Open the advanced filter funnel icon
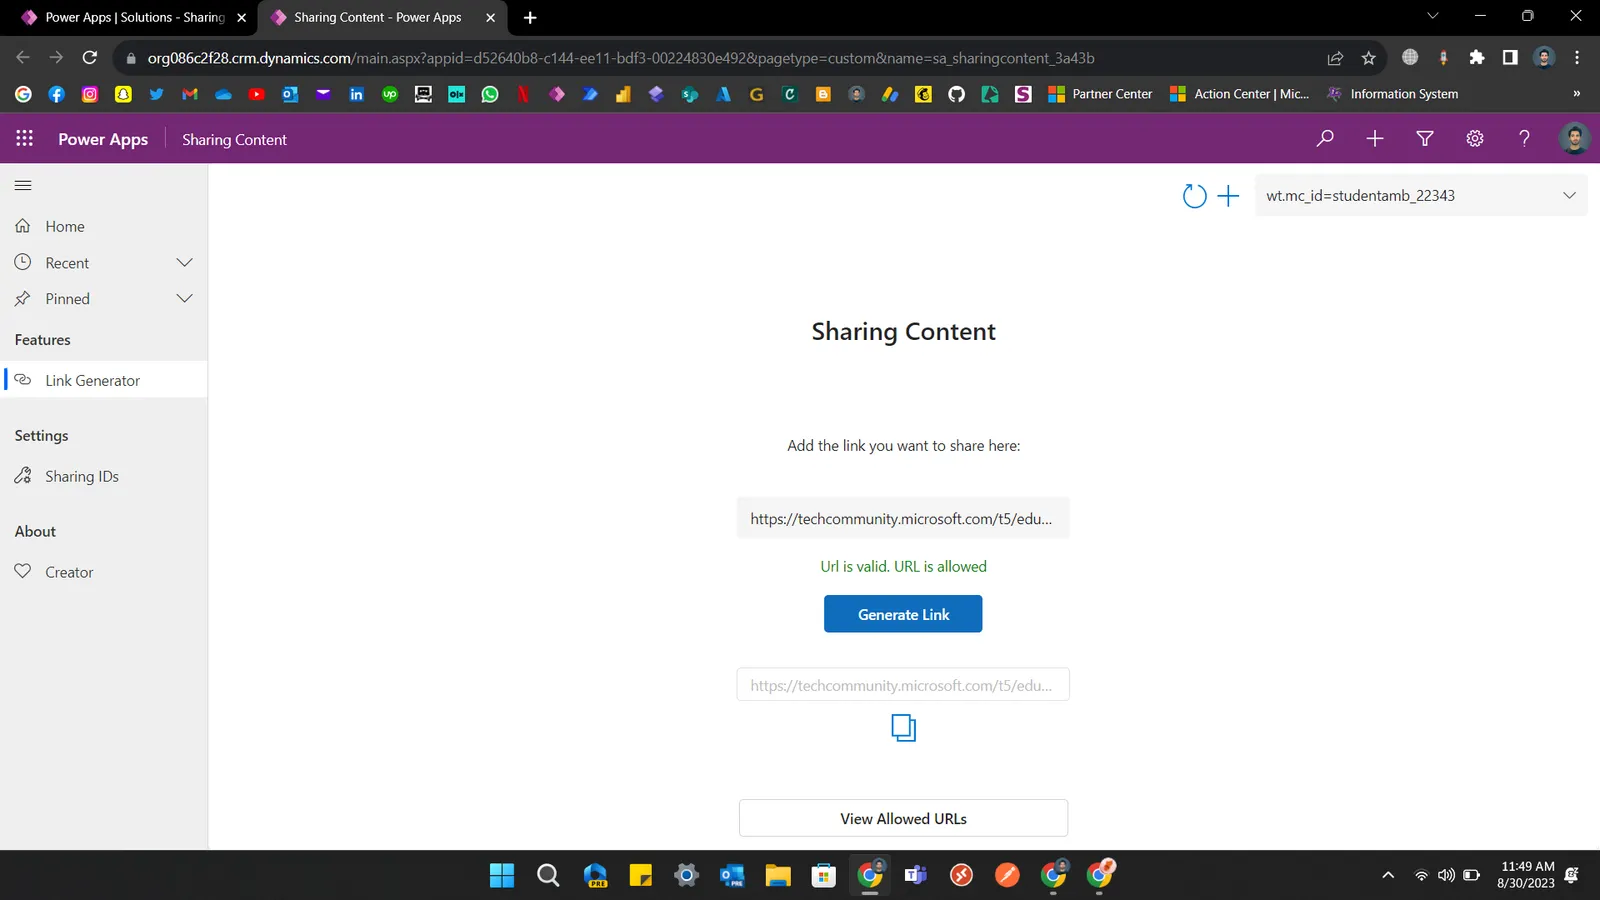Viewport: 1600px width, 900px height. pos(1425,139)
